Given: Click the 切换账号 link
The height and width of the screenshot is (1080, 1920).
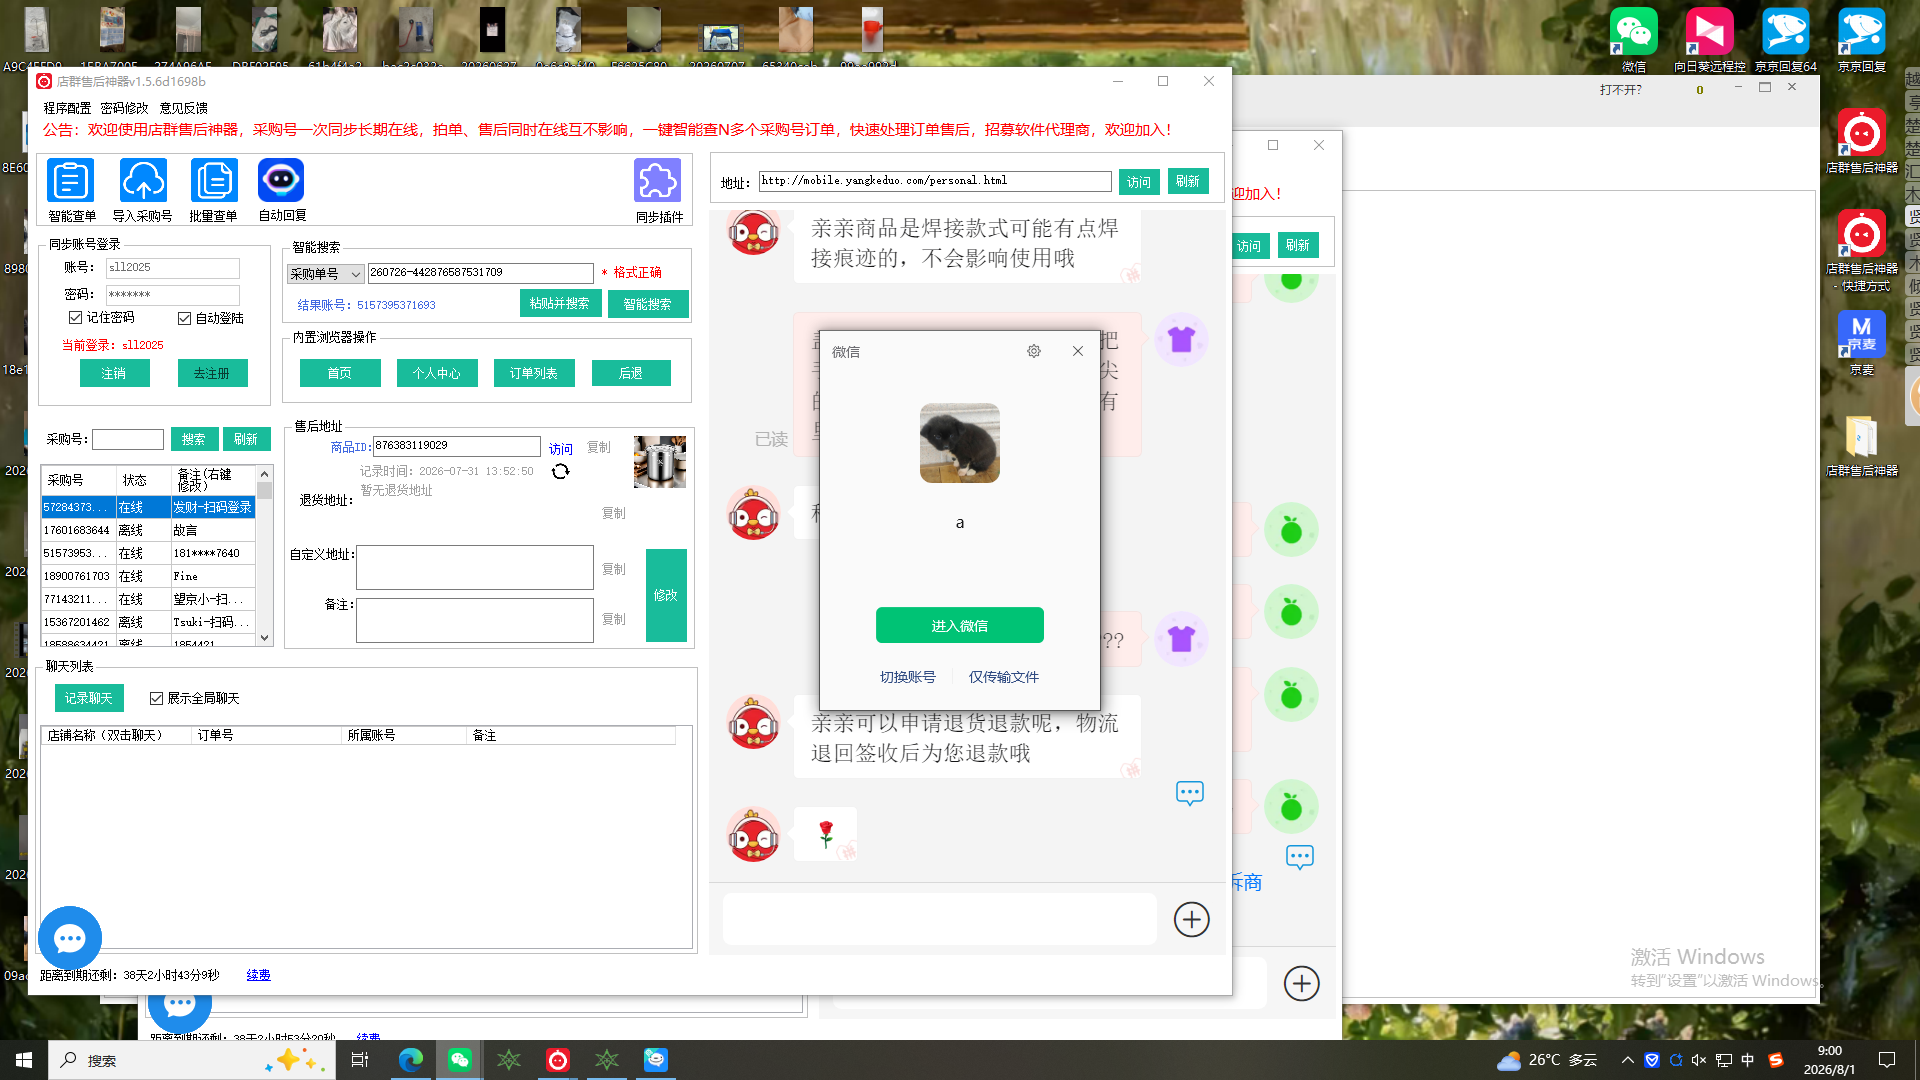Looking at the screenshot, I should 908,677.
